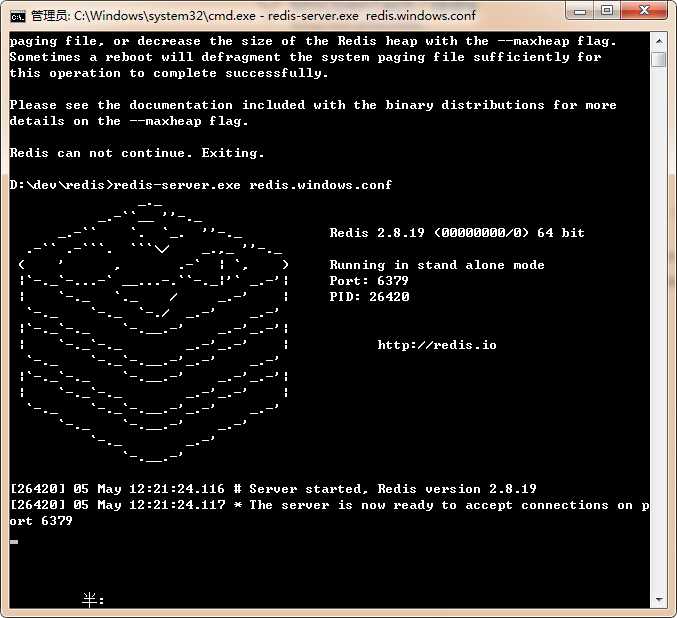Screen dimensions: 677x618
Task: Click the http://redis.io URL text
Action: coord(437,345)
